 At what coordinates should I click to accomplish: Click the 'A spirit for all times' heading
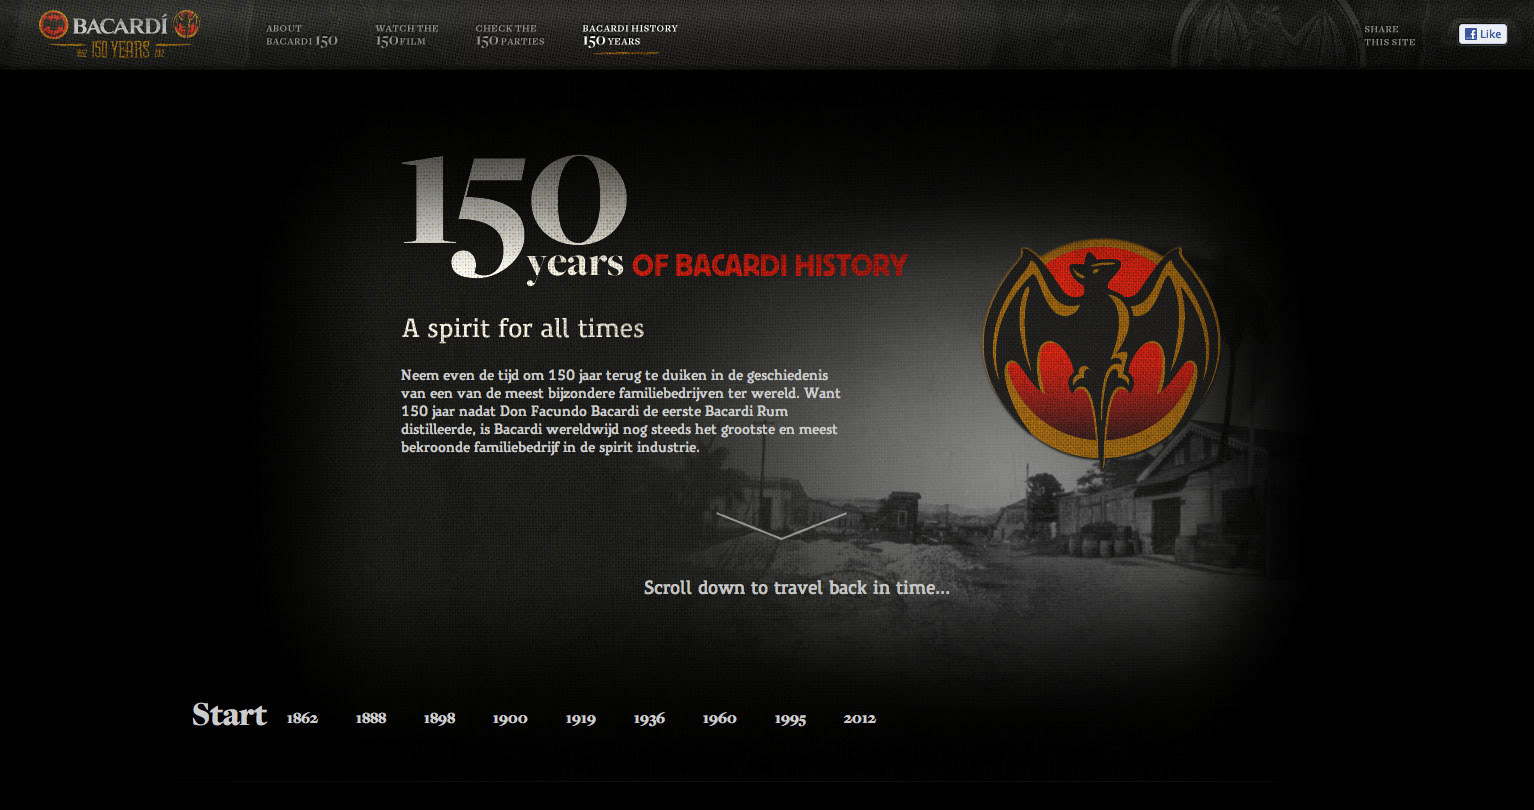[523, 328]
